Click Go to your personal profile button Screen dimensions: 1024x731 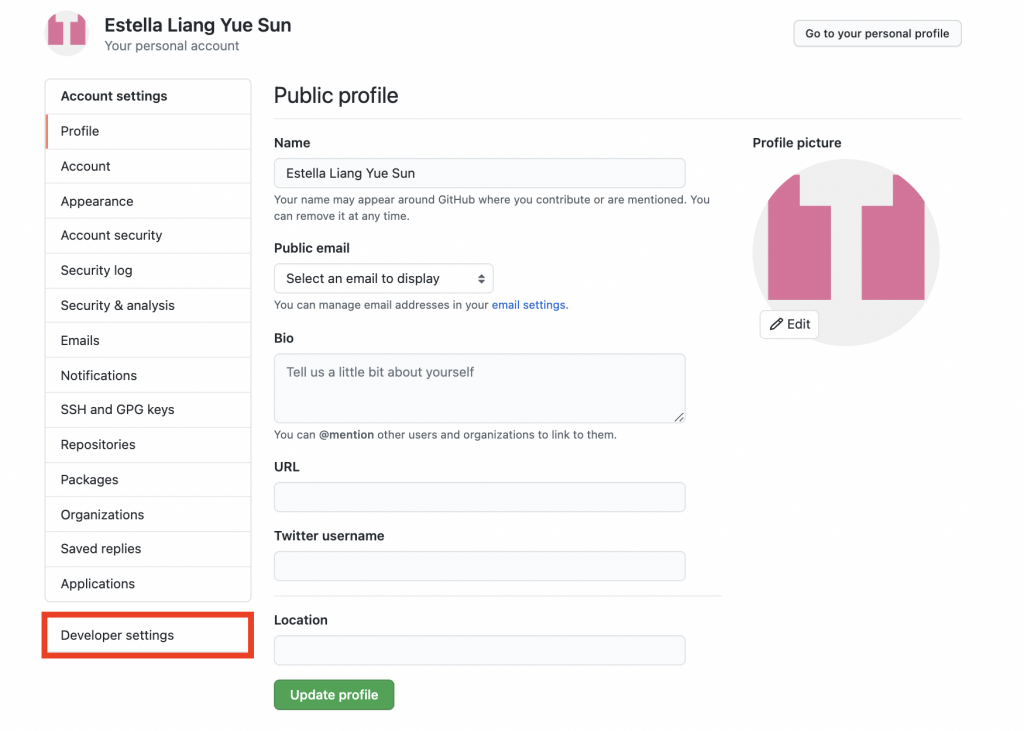[877, 33]
